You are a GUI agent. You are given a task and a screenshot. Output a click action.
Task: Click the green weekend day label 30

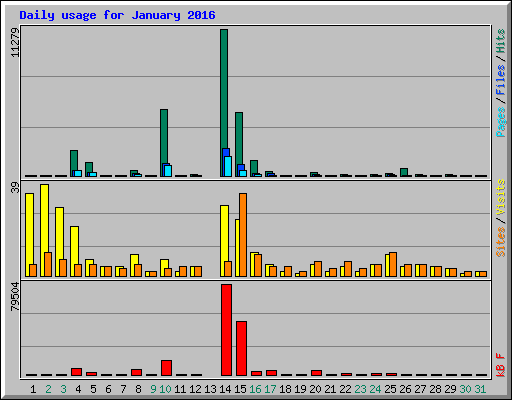(x=465, y=389)
